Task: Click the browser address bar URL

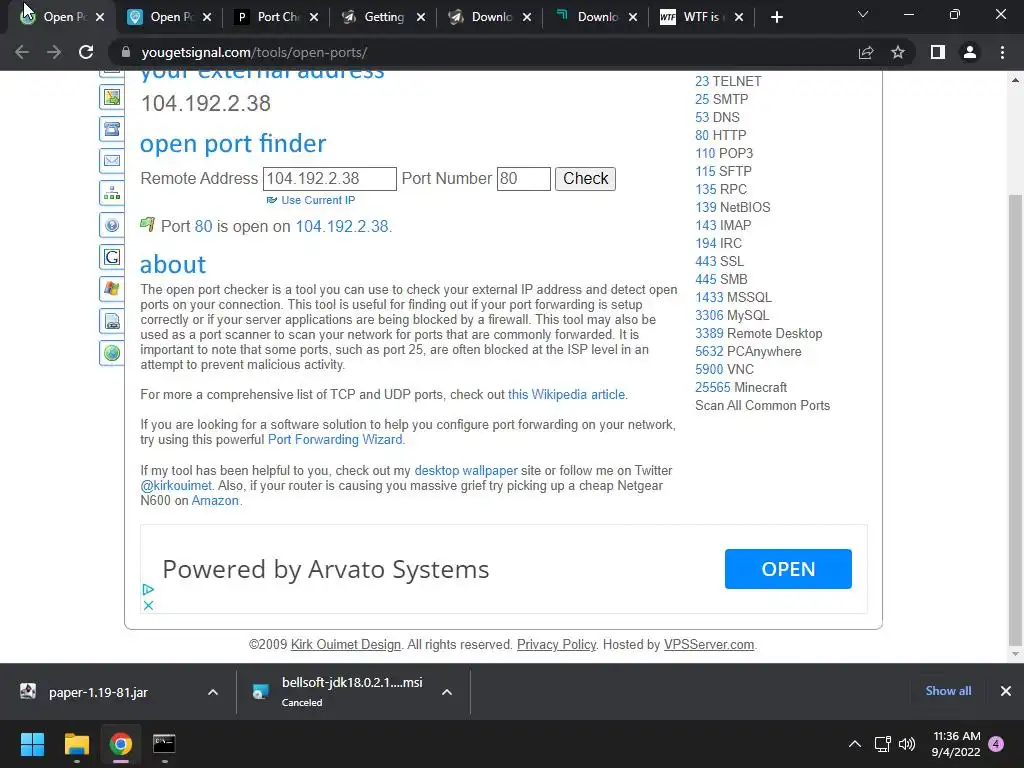Action: click(254, 52)
